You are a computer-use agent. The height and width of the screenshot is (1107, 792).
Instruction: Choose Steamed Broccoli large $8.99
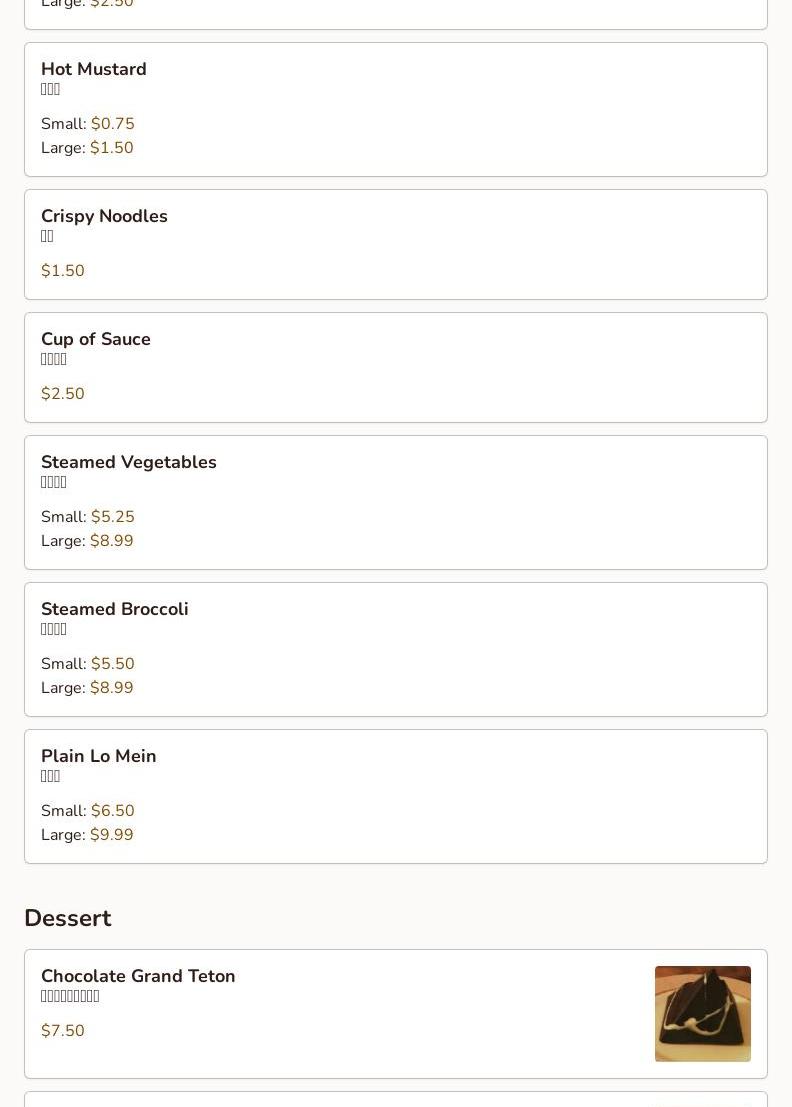[111, 688]
